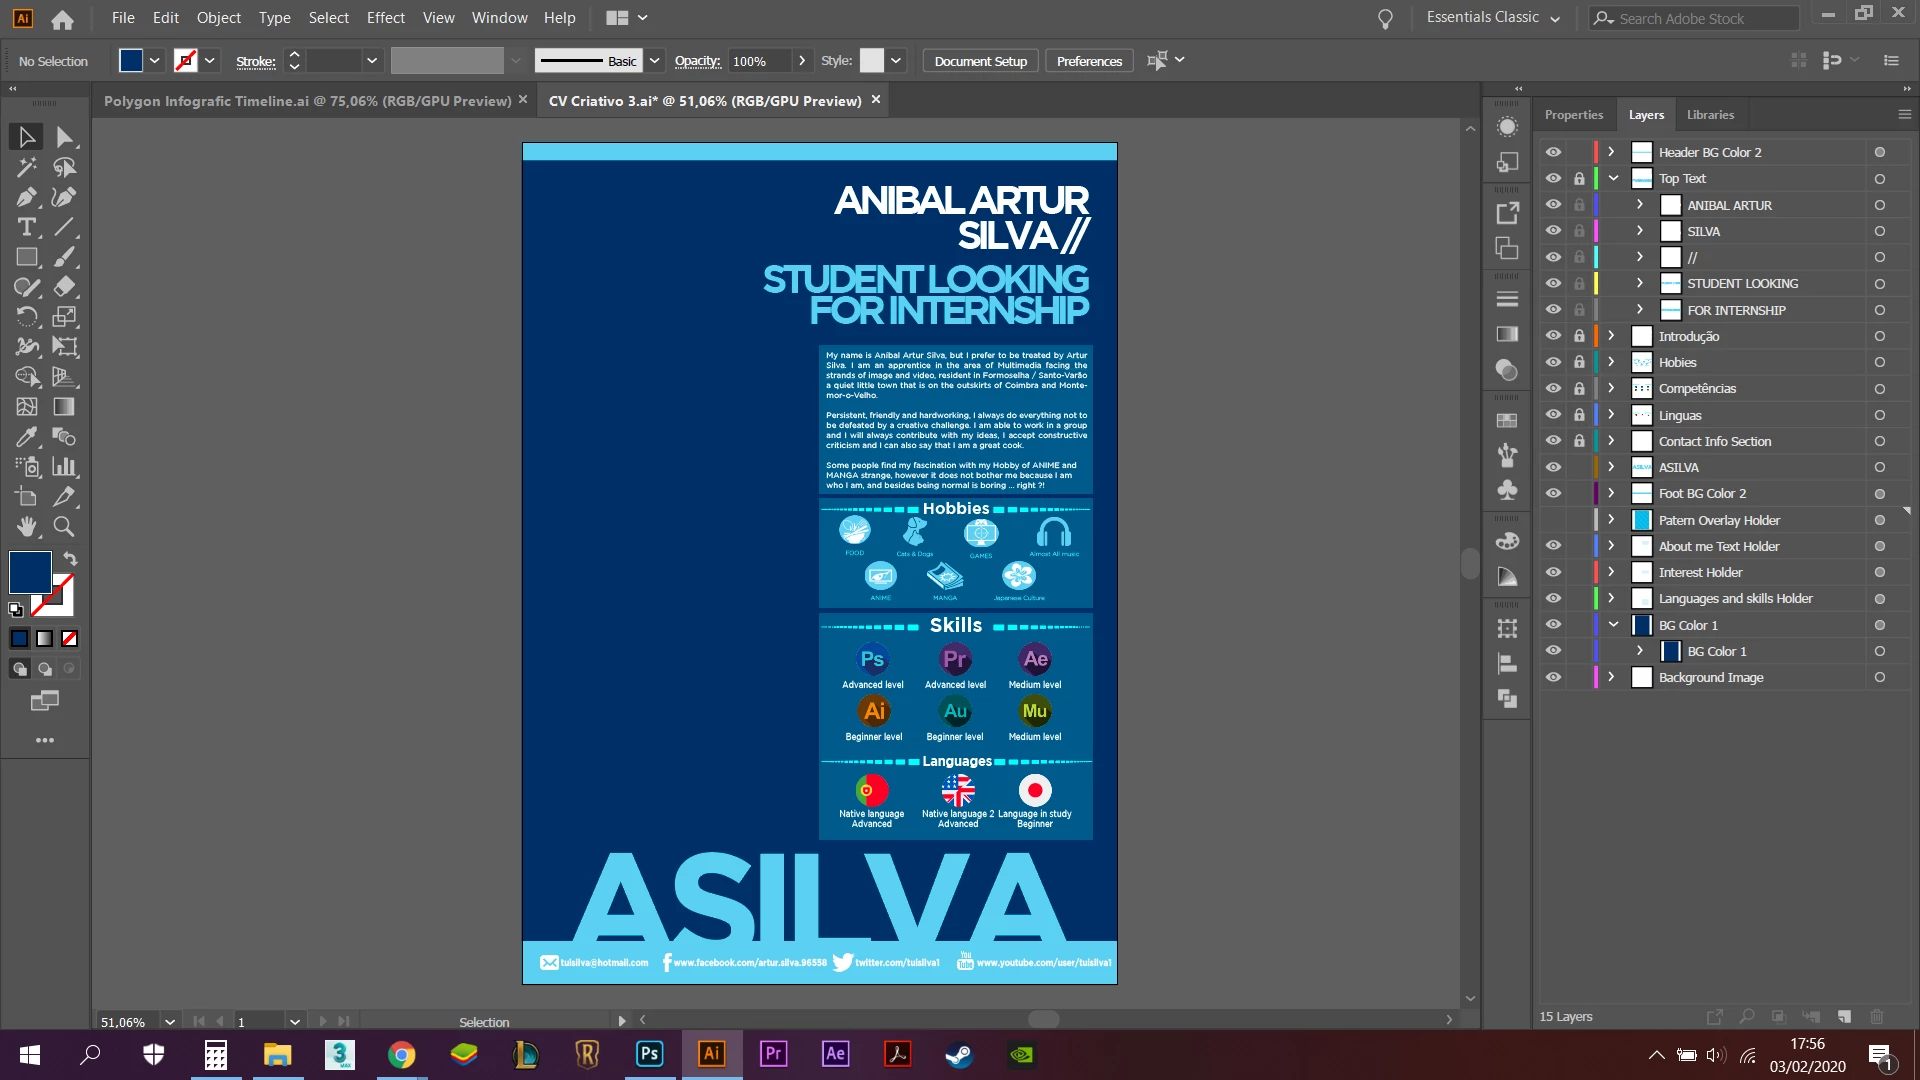This screenshot has width=1920, height=1080.
Task: Unlock the Hobies layer
Action: [x=1579, y=362]
